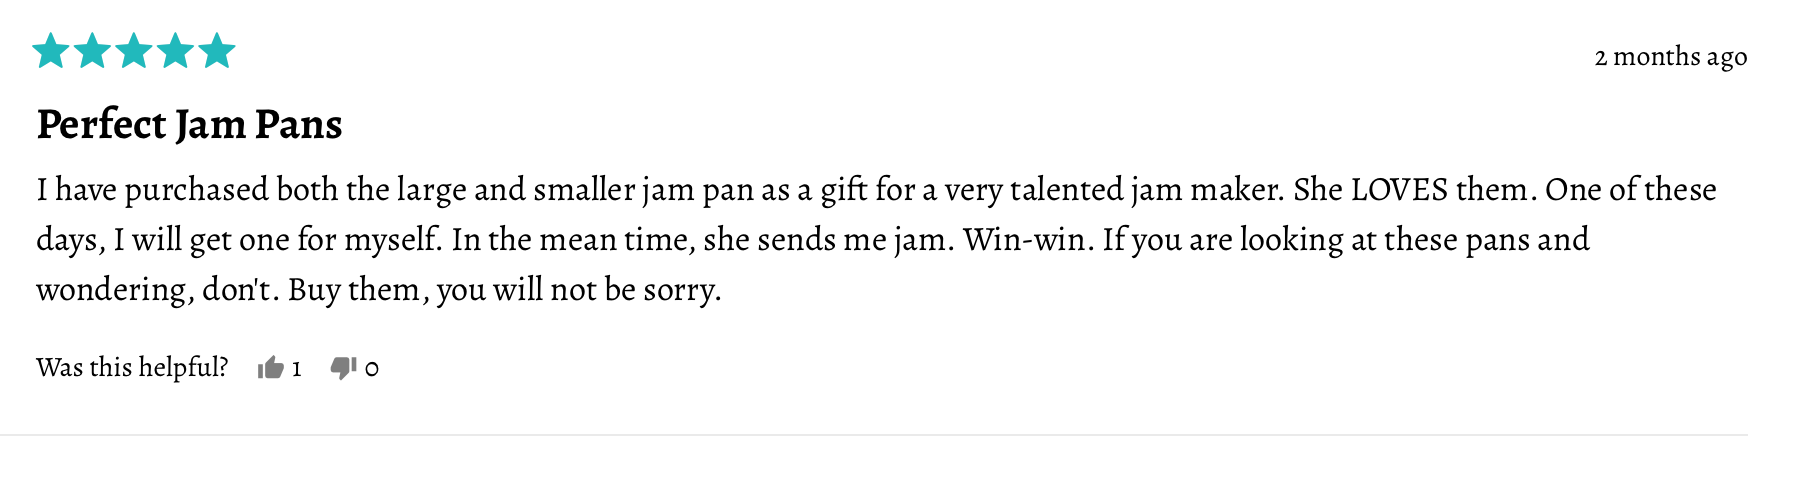
Task: Click the helpful vote count of 1
Action: pos(296,370)
